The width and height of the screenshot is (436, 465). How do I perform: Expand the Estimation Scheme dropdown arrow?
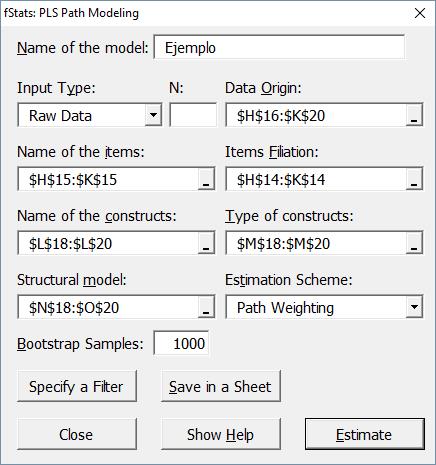point(414,307)
